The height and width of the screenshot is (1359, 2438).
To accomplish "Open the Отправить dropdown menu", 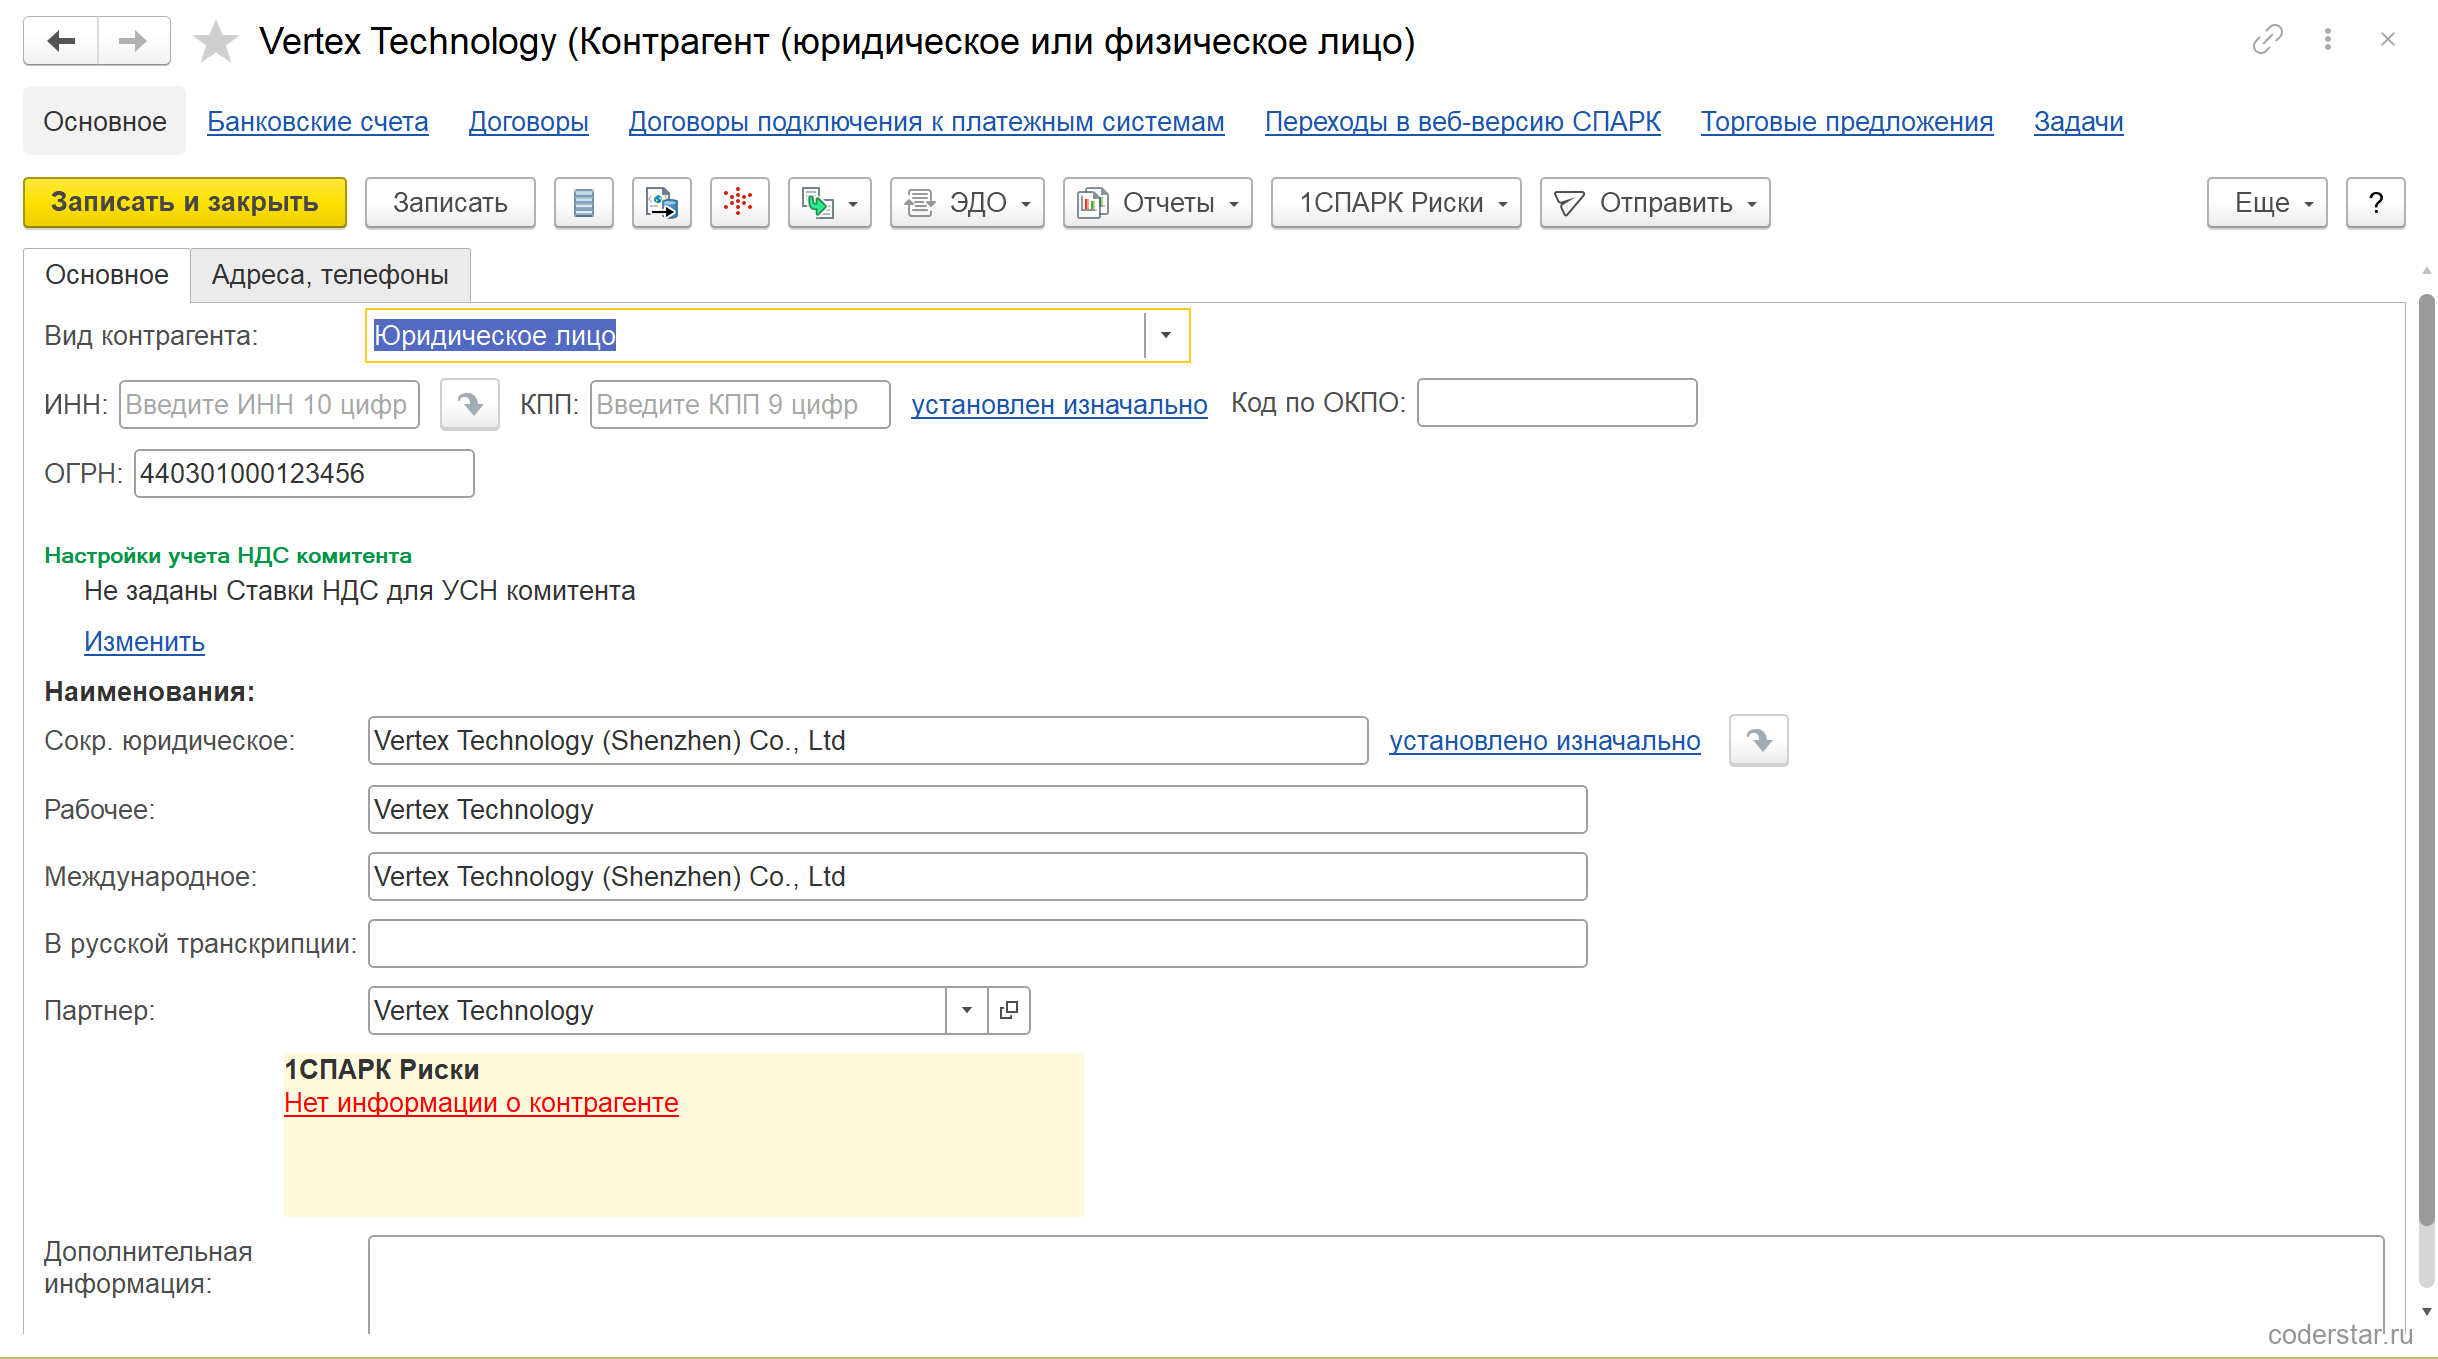I will click(1655, 203).
